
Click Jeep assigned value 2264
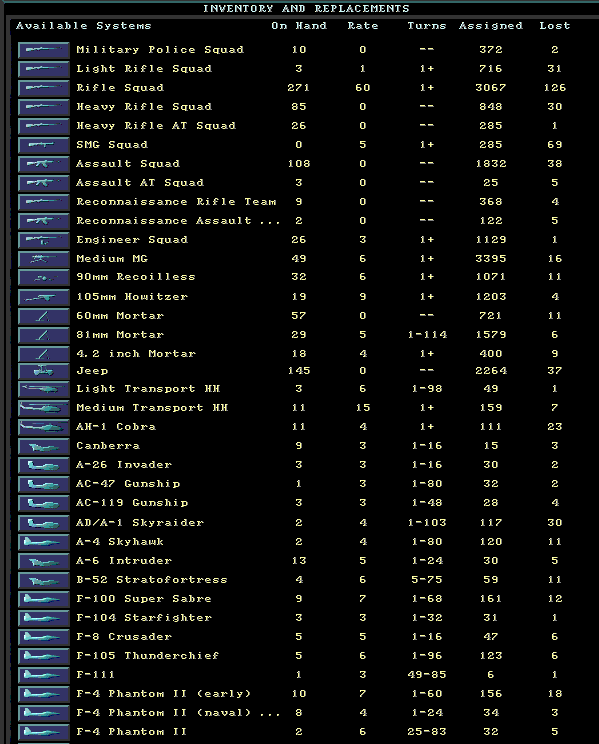click(491, 371)
